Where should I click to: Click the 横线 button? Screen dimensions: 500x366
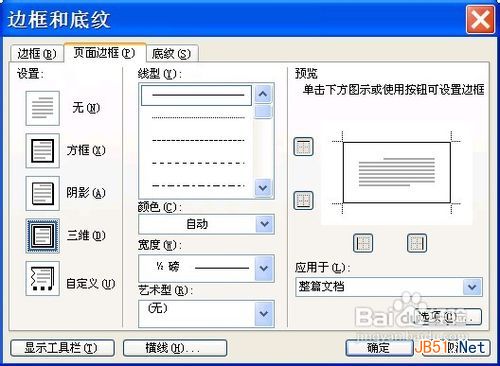coord(175,348)
